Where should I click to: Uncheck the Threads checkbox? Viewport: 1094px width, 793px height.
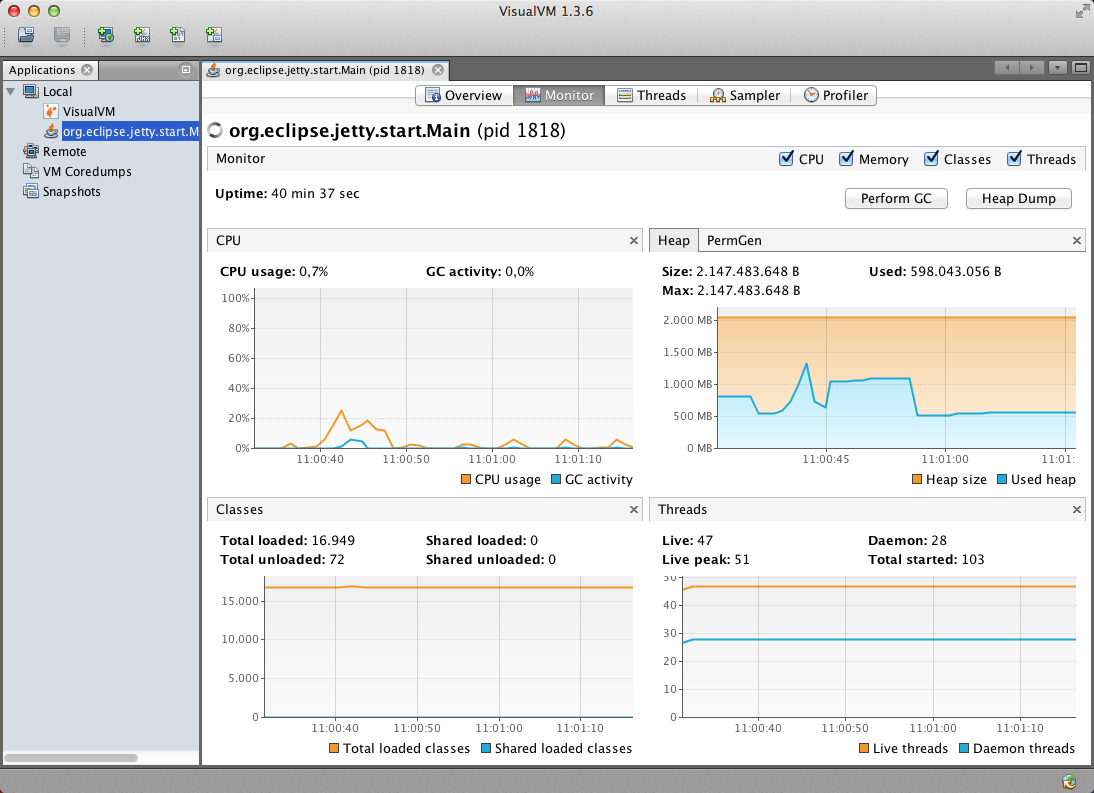click(1014, 158)
